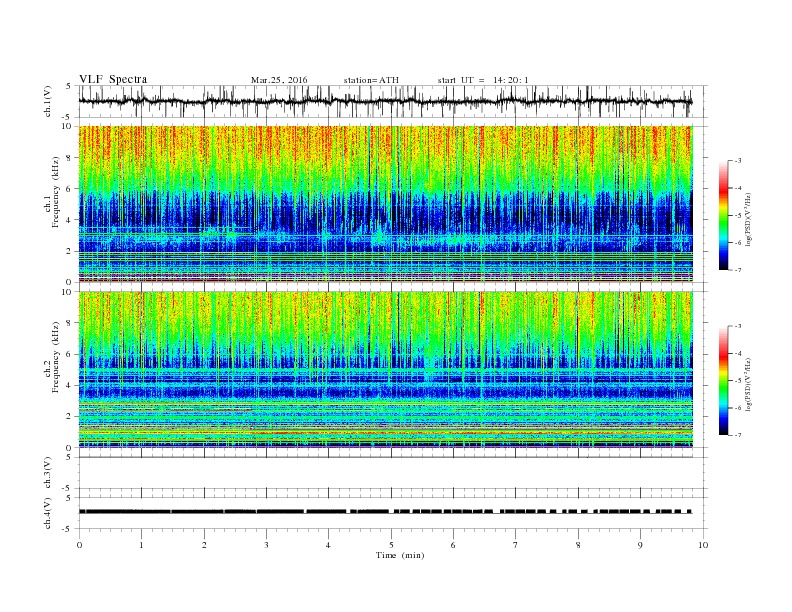Screen dimensions: 792x612
Task: Select the "ch.2 Frequency (kHz)" axis label
Action: 52,358
